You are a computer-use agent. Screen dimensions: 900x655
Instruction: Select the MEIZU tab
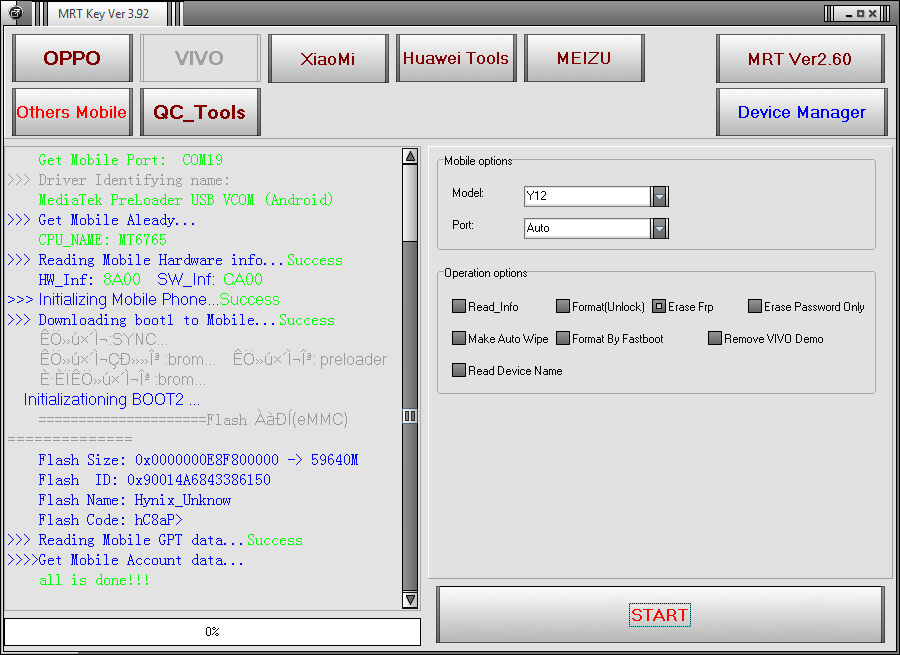point(584,58)
